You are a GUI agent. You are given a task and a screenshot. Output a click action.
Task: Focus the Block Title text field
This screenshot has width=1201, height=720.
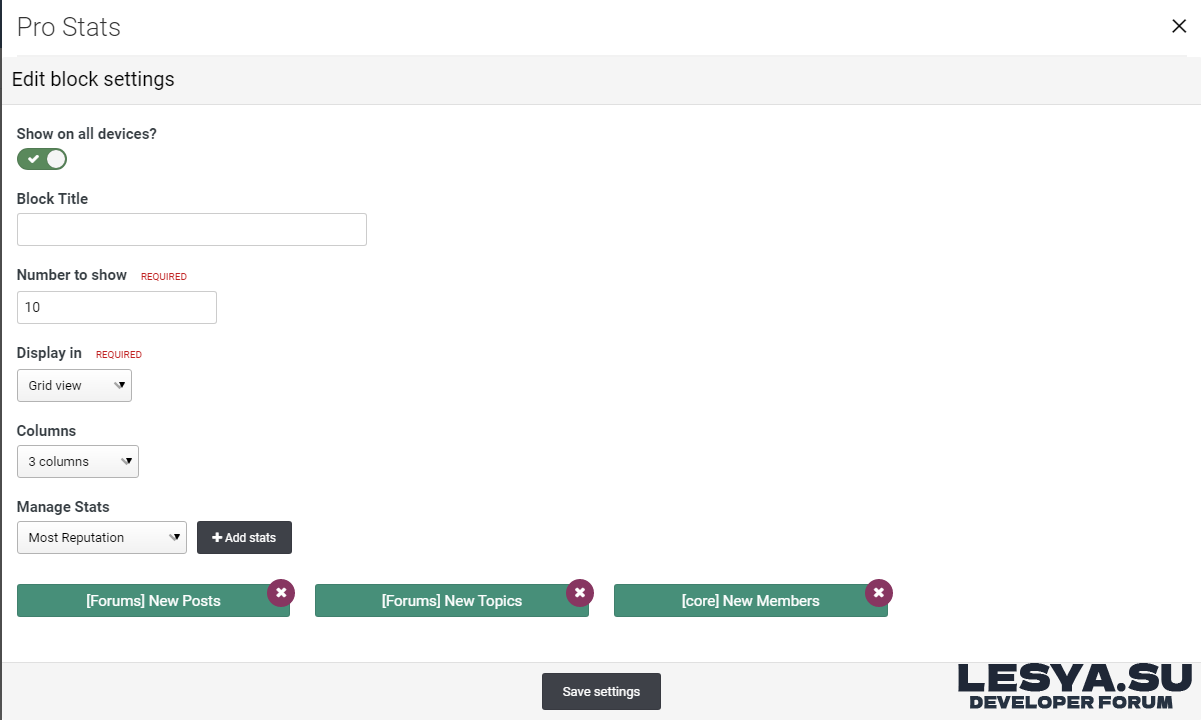click(x=192, y=230)
